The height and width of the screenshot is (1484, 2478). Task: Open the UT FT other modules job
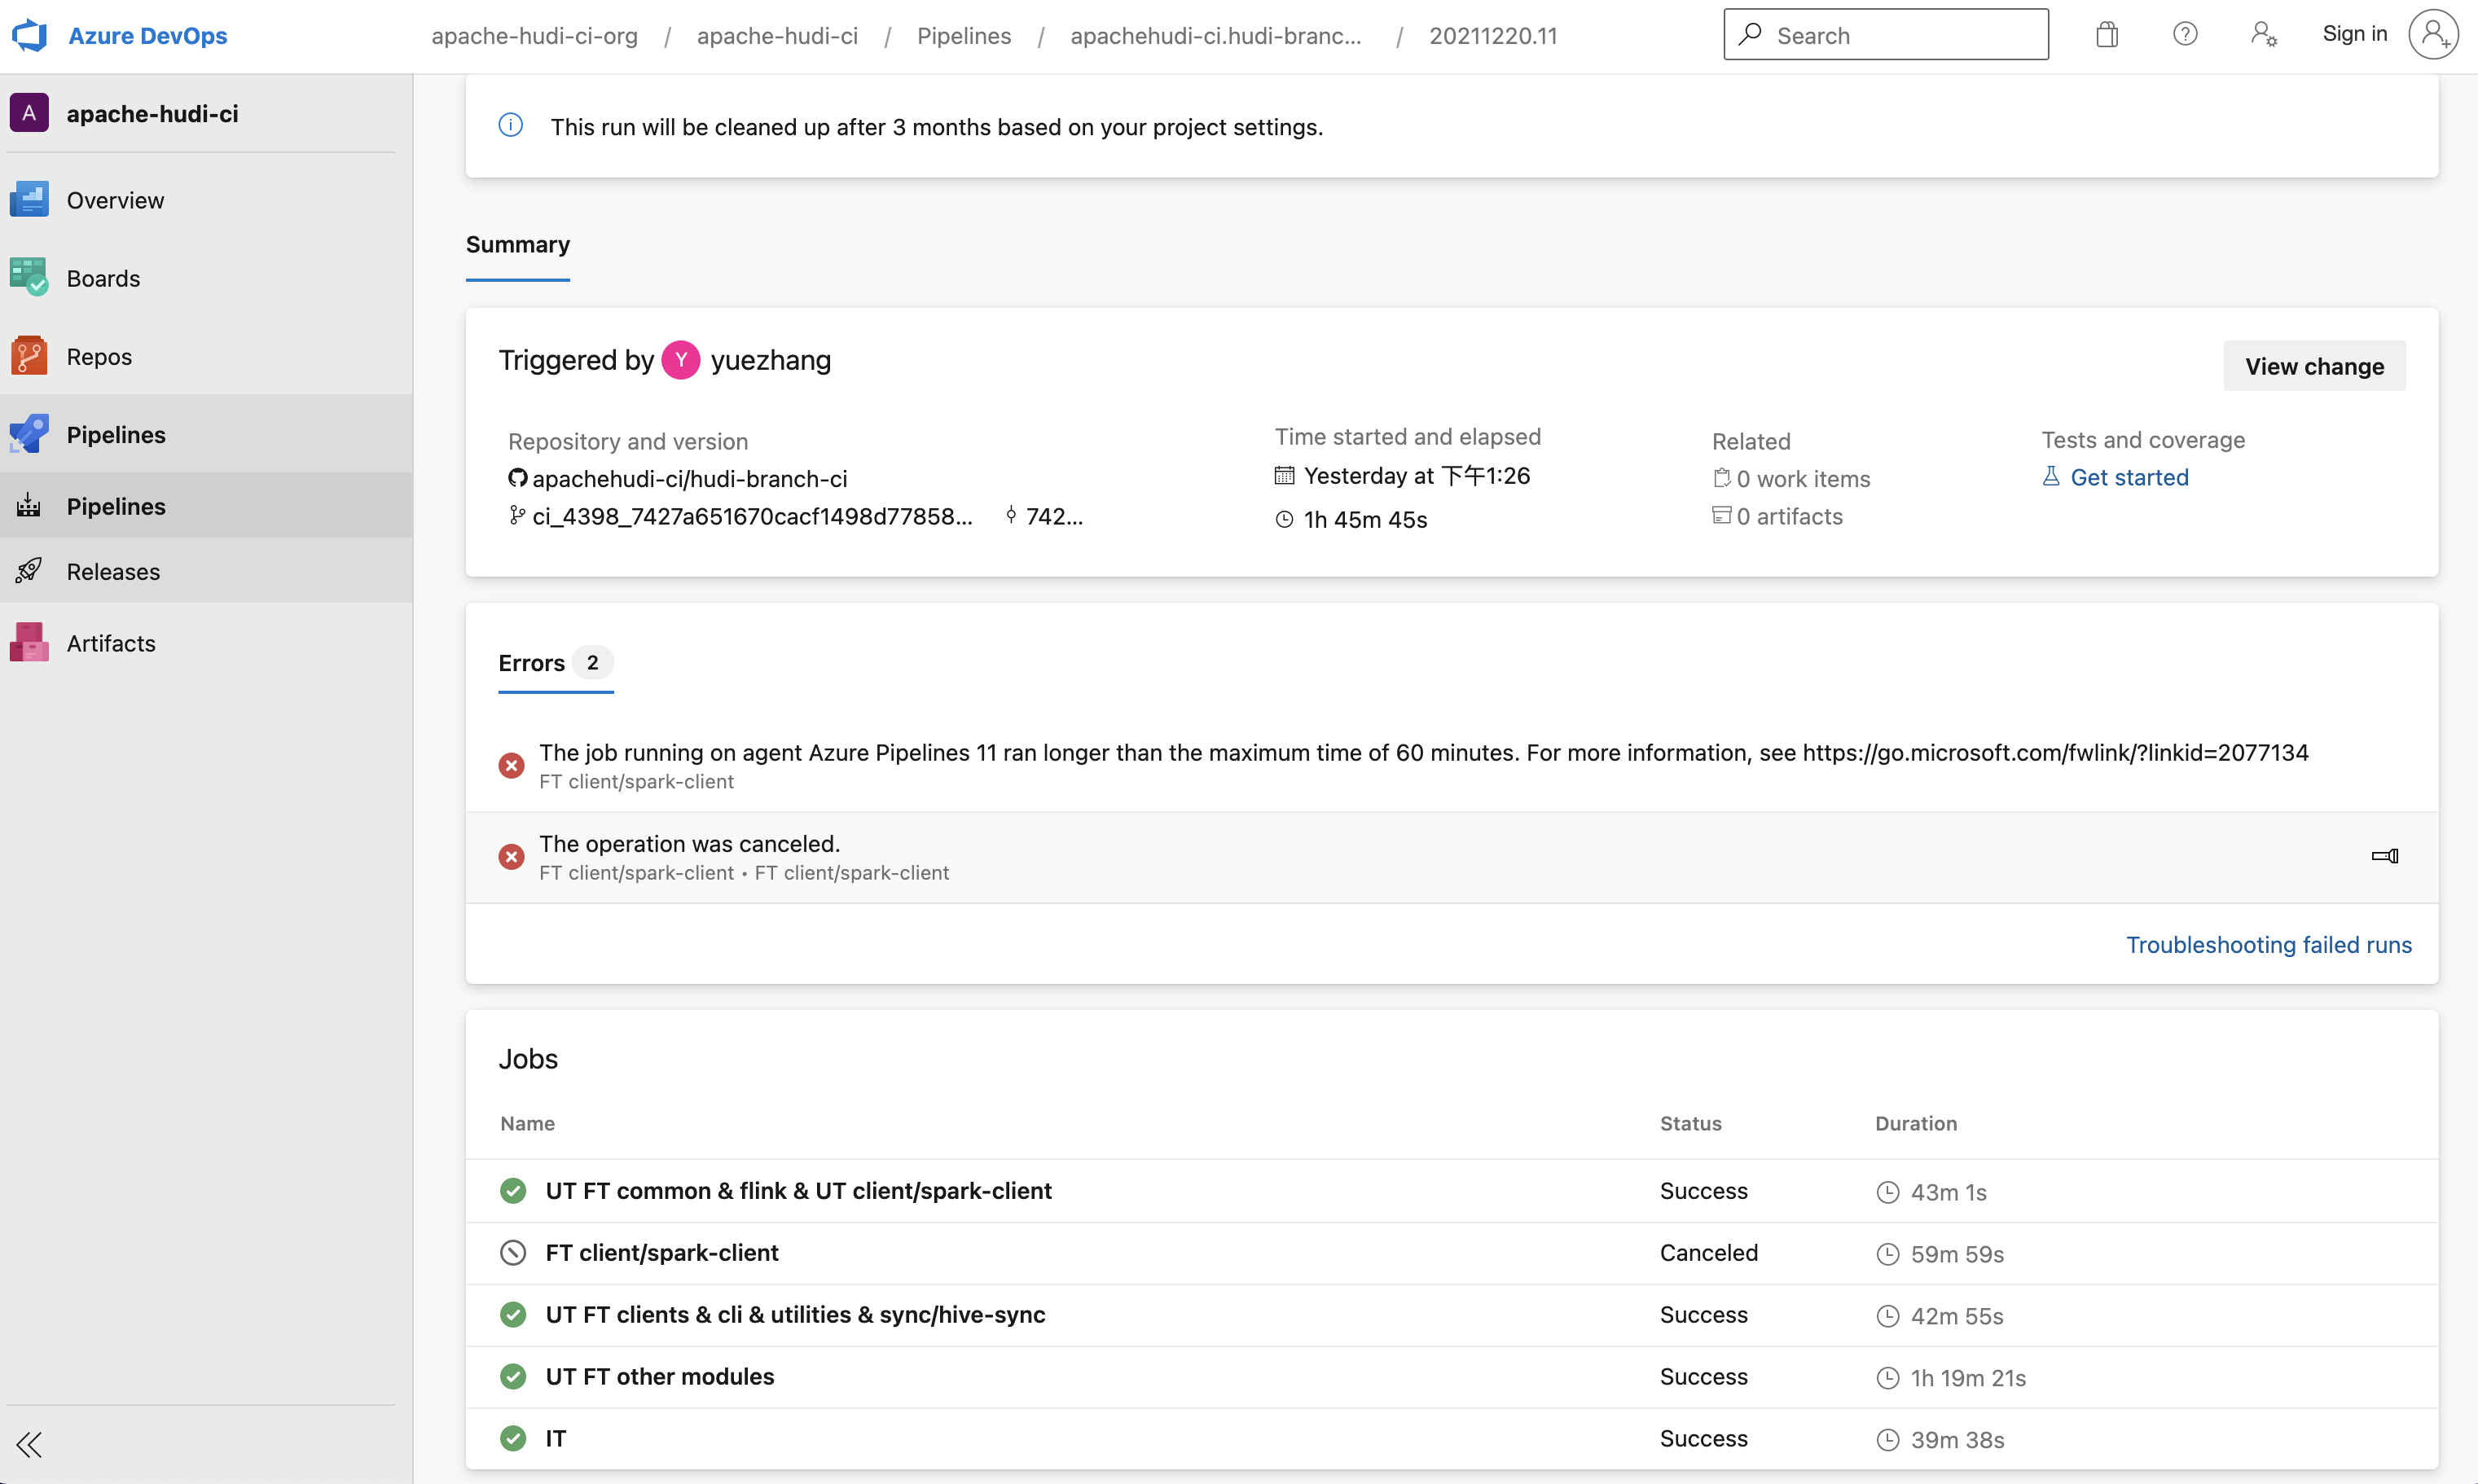tap(659, 1377)
